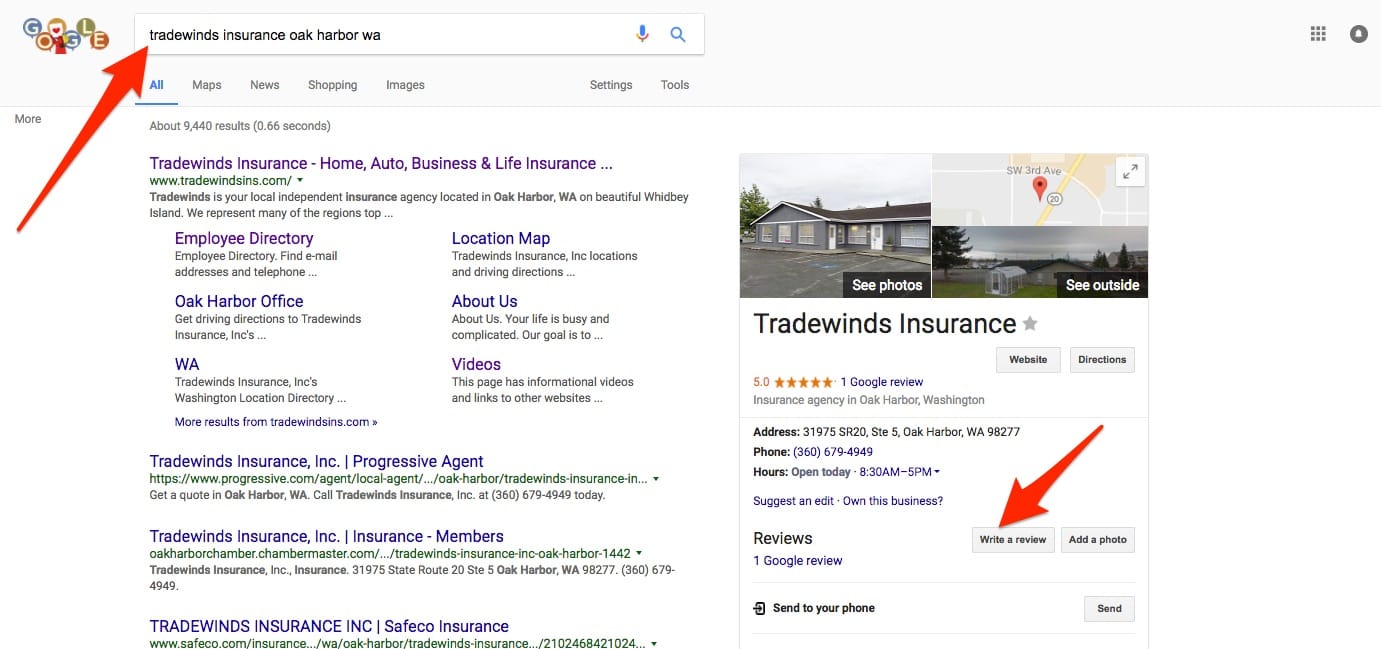Click the Address label text
Screen dimensions: 1381x649
pyautogui.click(x=776, y=432)
